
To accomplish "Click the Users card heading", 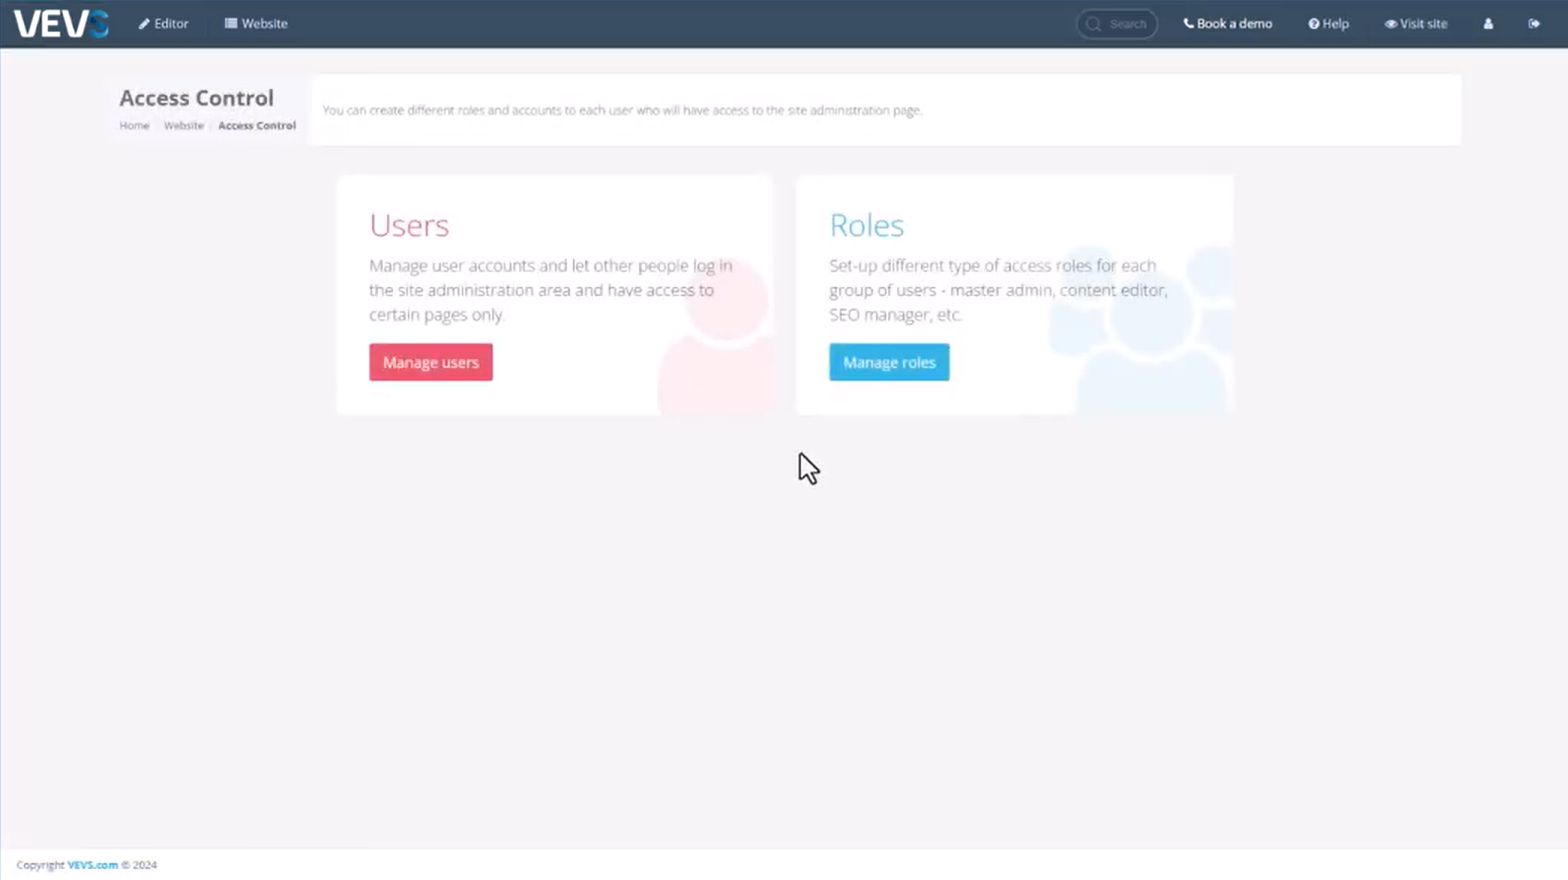I will 409,225.
